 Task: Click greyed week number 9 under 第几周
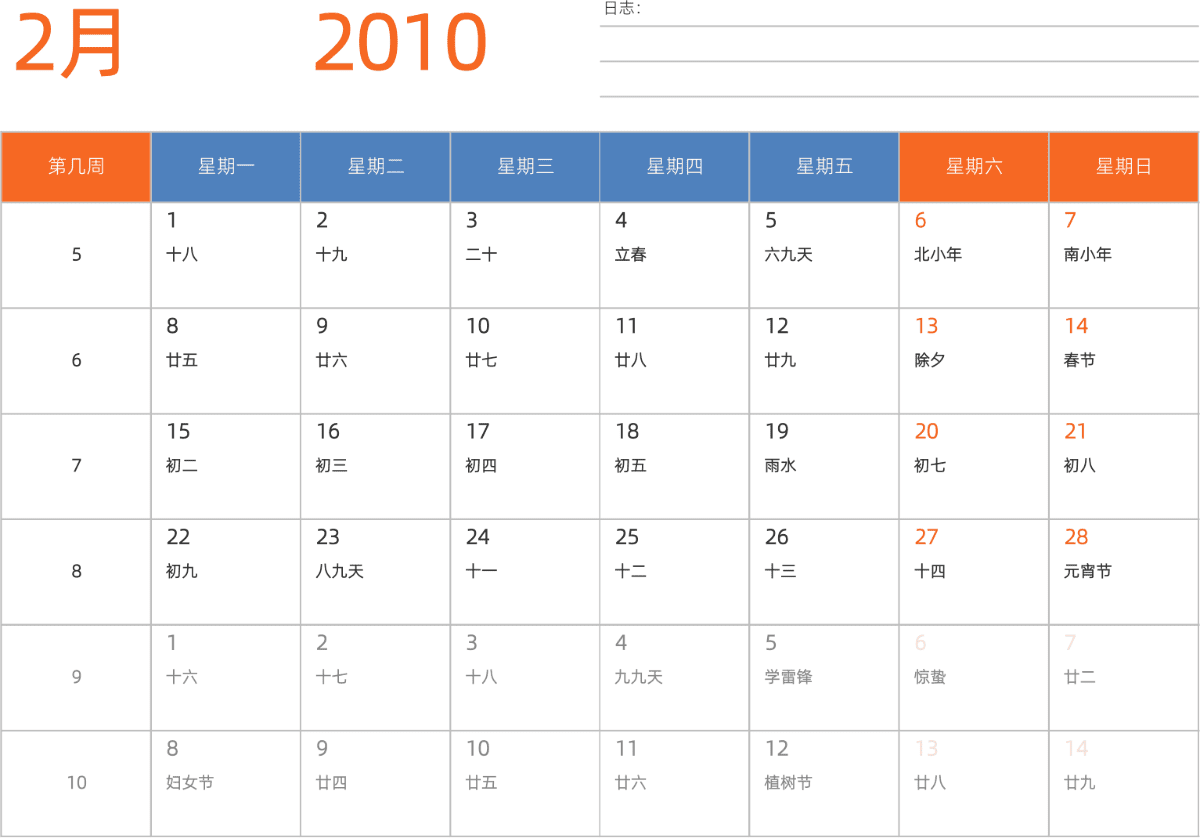pyautogui.click(x=76, y=678)
